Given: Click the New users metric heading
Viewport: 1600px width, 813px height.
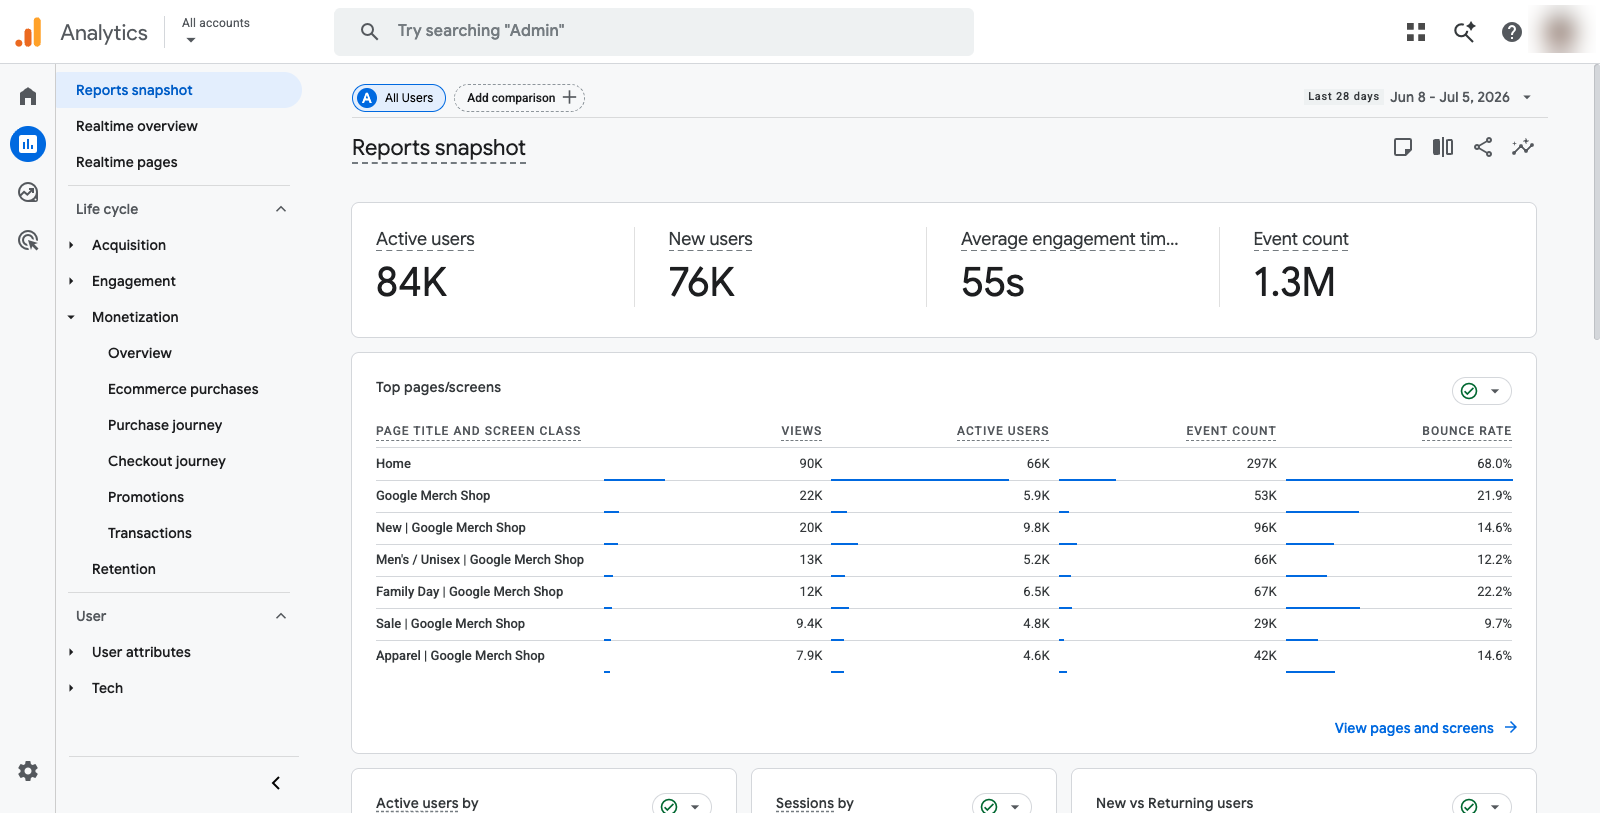Looking at the screenshot, I should (711, 239).
